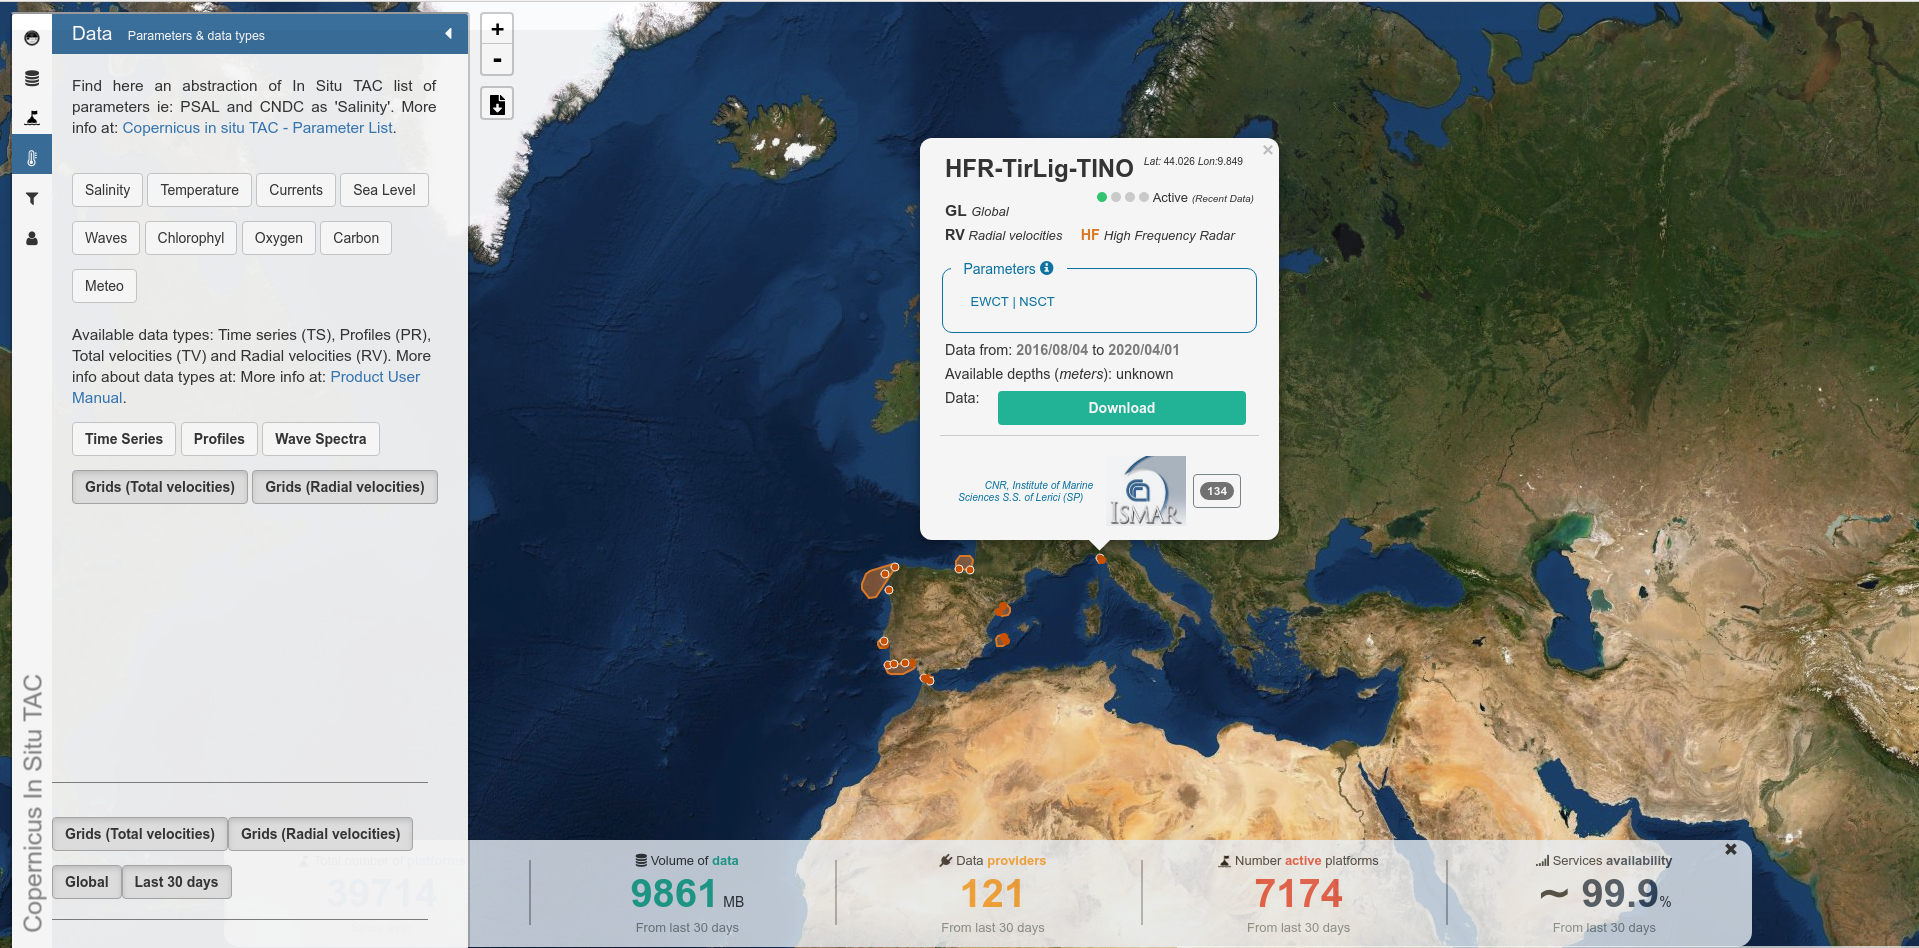The image size is (1919, 948).
Task: Select the thermometer Data sidebar tab
Action: [32, 158]
